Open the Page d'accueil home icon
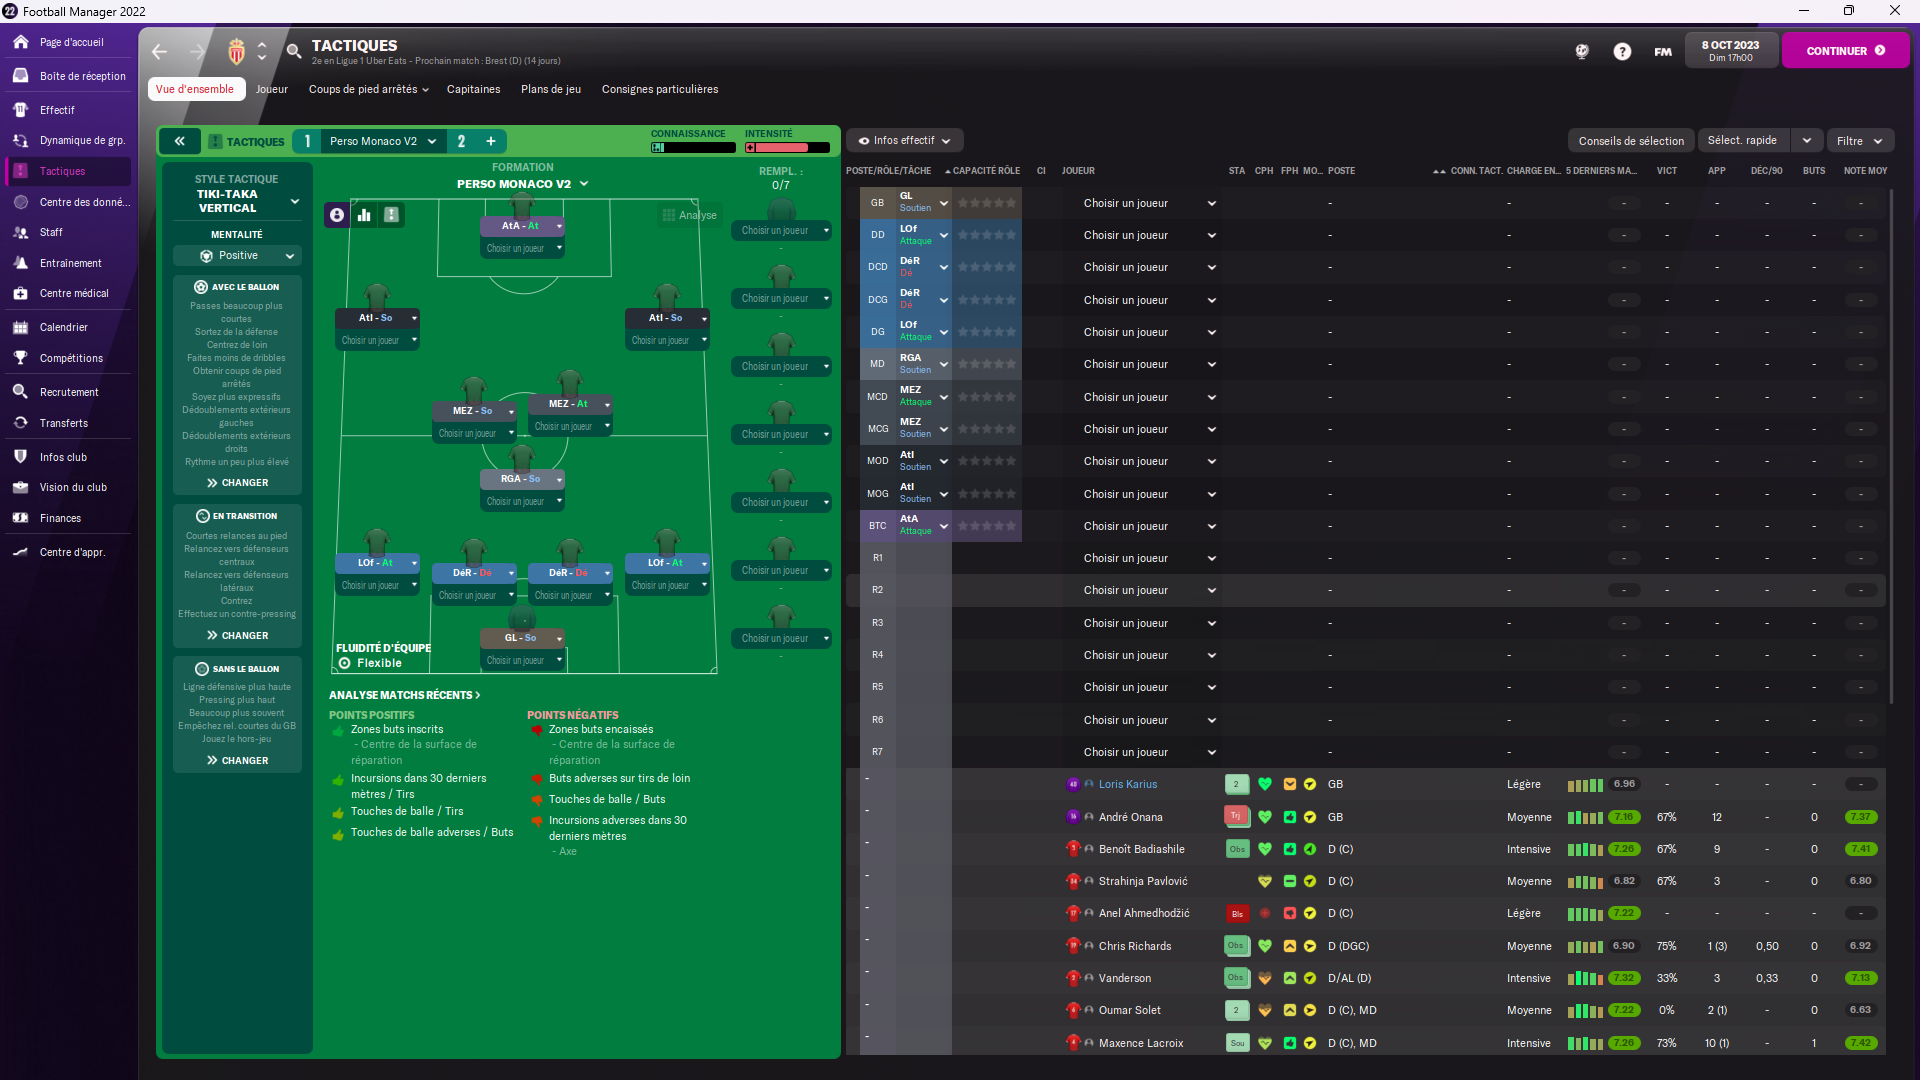Viewport: 1920px width, 1080px height. point(21,42)
